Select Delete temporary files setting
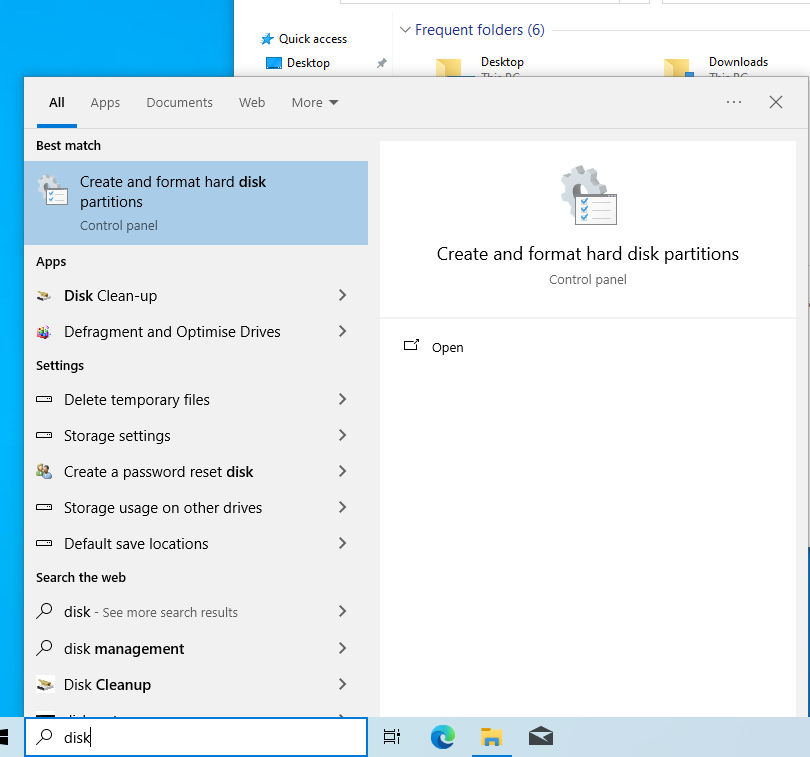Viewport: 810px width, 757px height. 196,399
